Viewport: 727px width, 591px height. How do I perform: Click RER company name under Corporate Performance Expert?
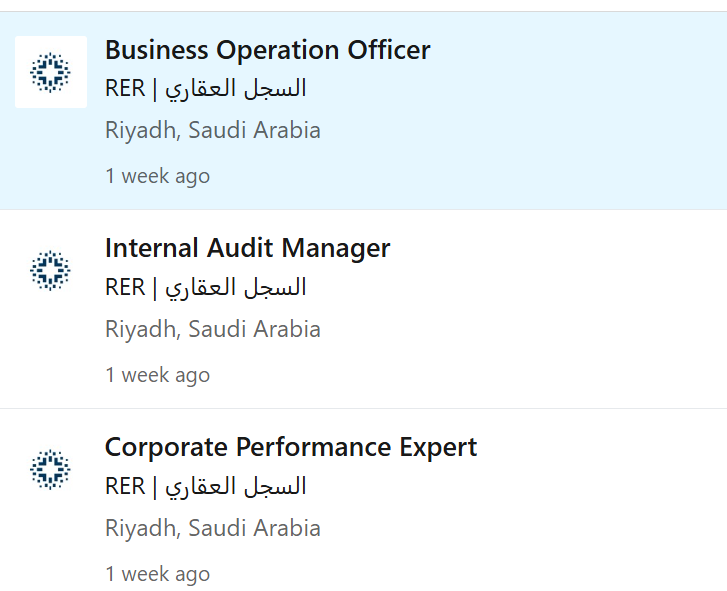coord(205,486)
